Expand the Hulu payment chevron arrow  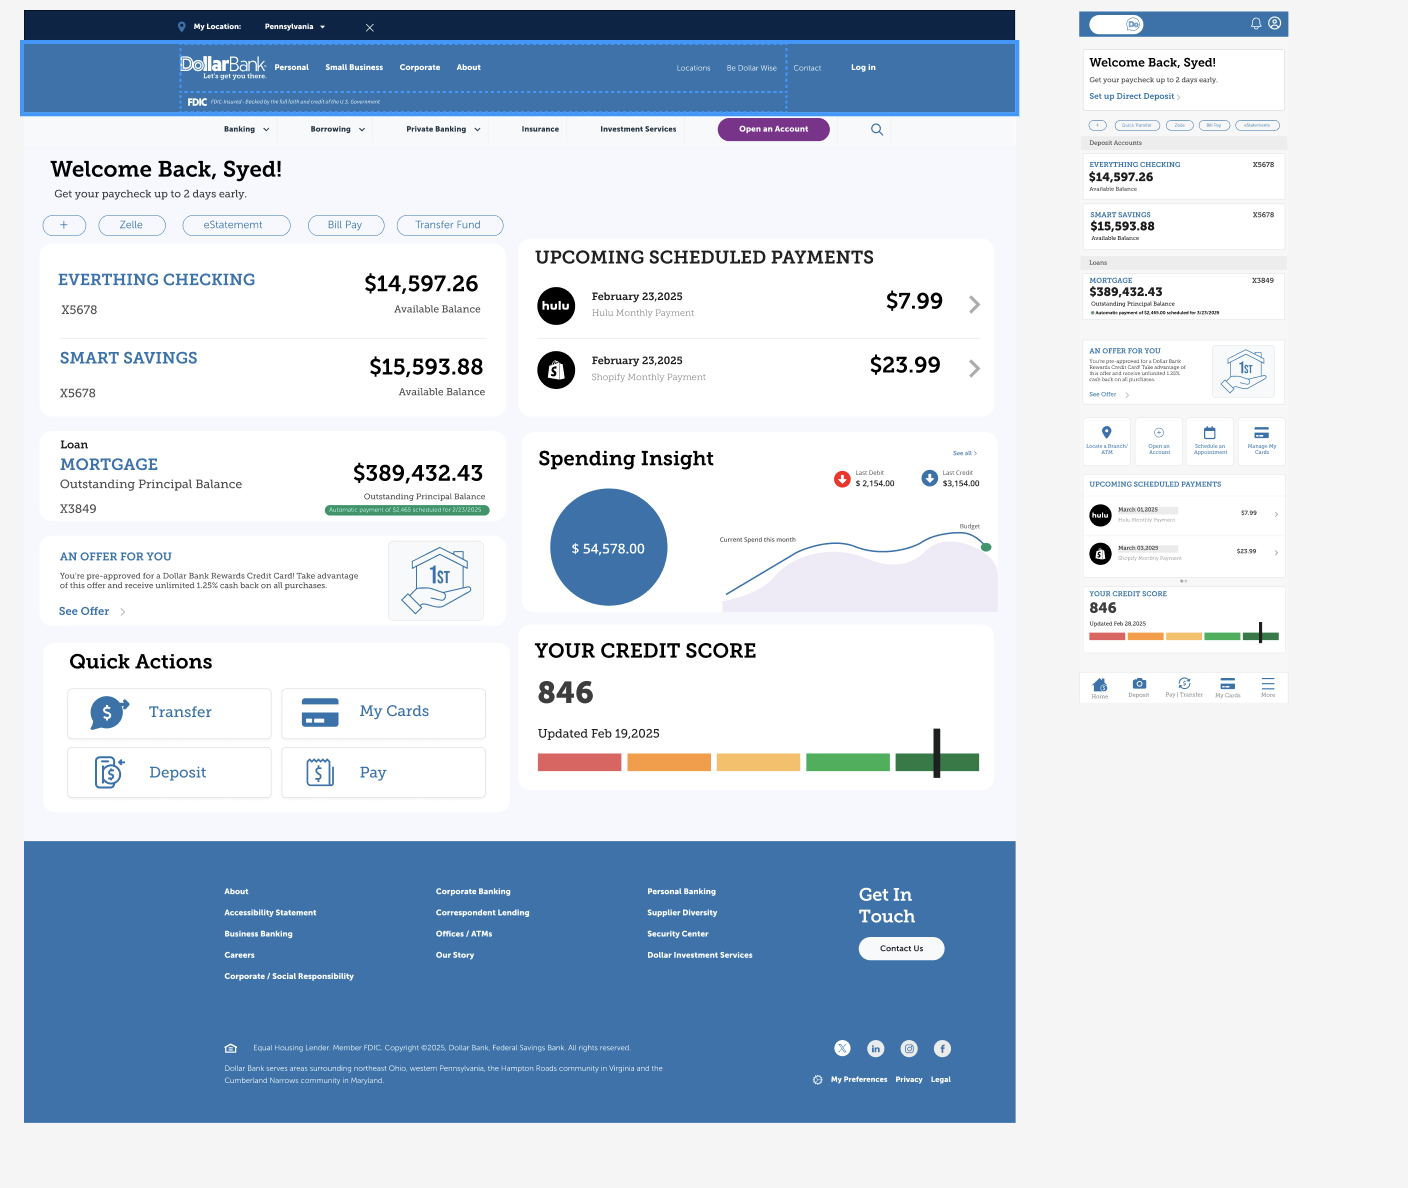tap(974, 304)
